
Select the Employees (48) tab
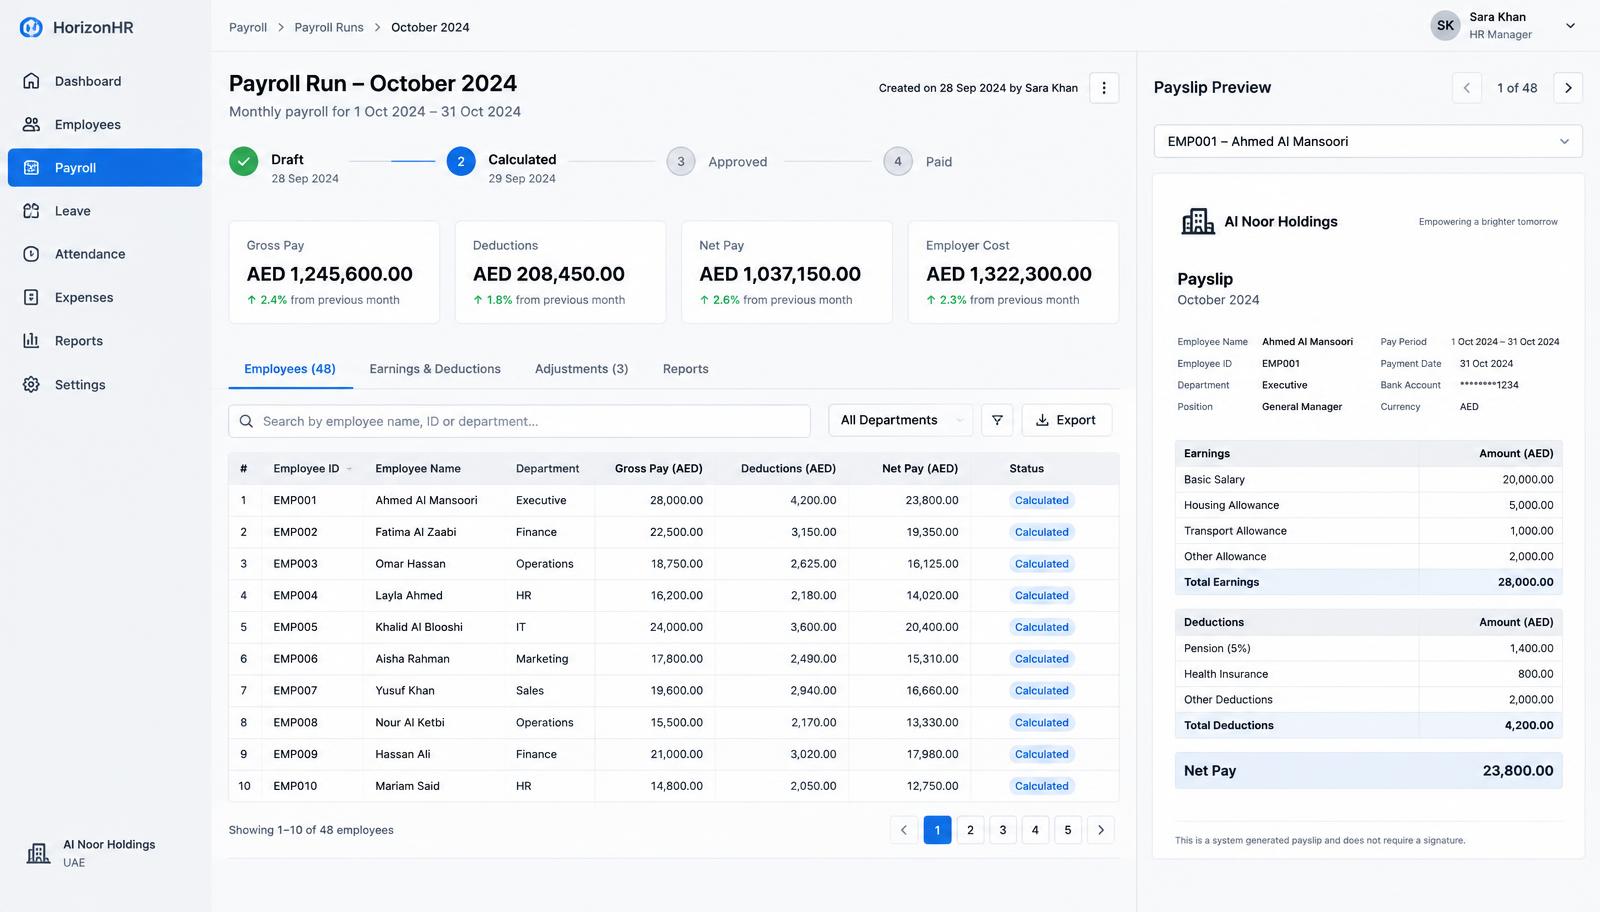click(290, 369)
